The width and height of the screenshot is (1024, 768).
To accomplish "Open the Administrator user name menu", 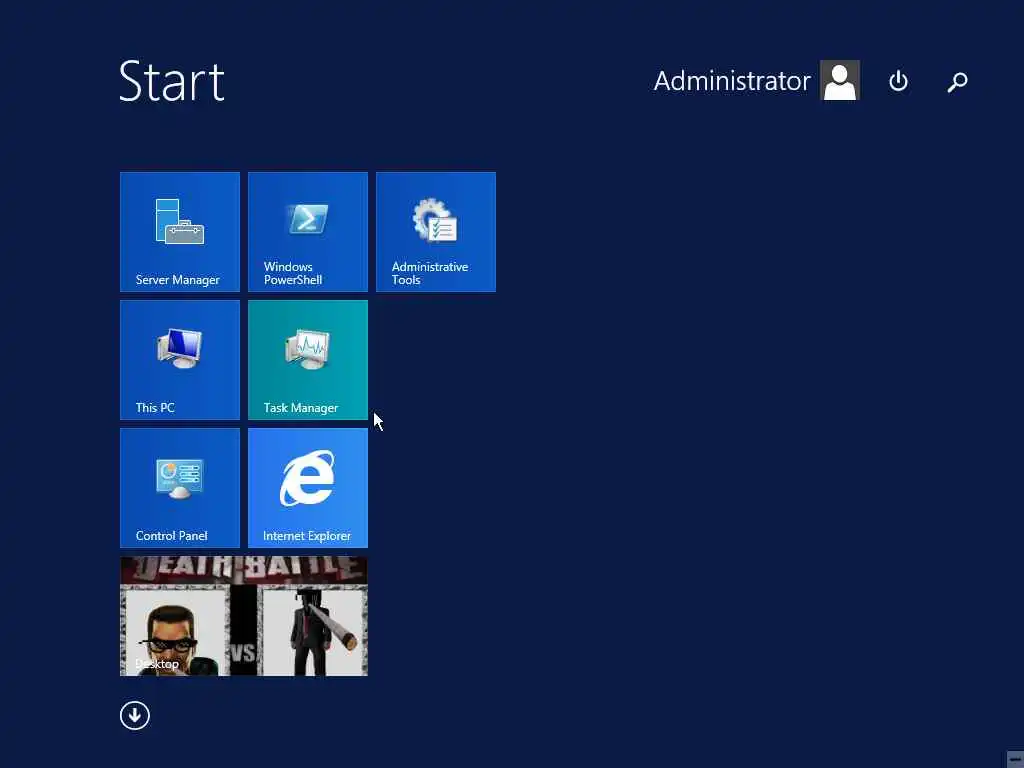I will [732, 81].
